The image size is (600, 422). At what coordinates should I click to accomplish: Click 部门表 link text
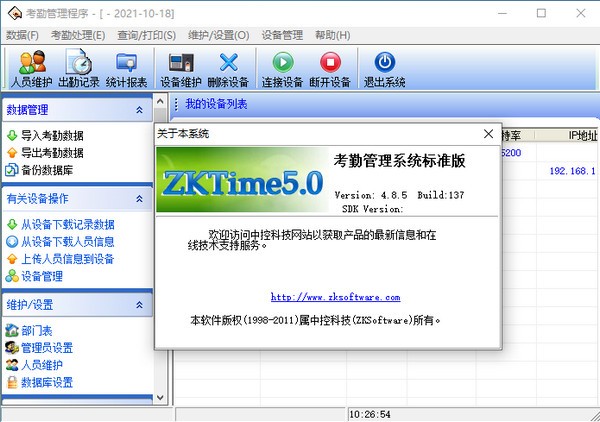point(37,331)
